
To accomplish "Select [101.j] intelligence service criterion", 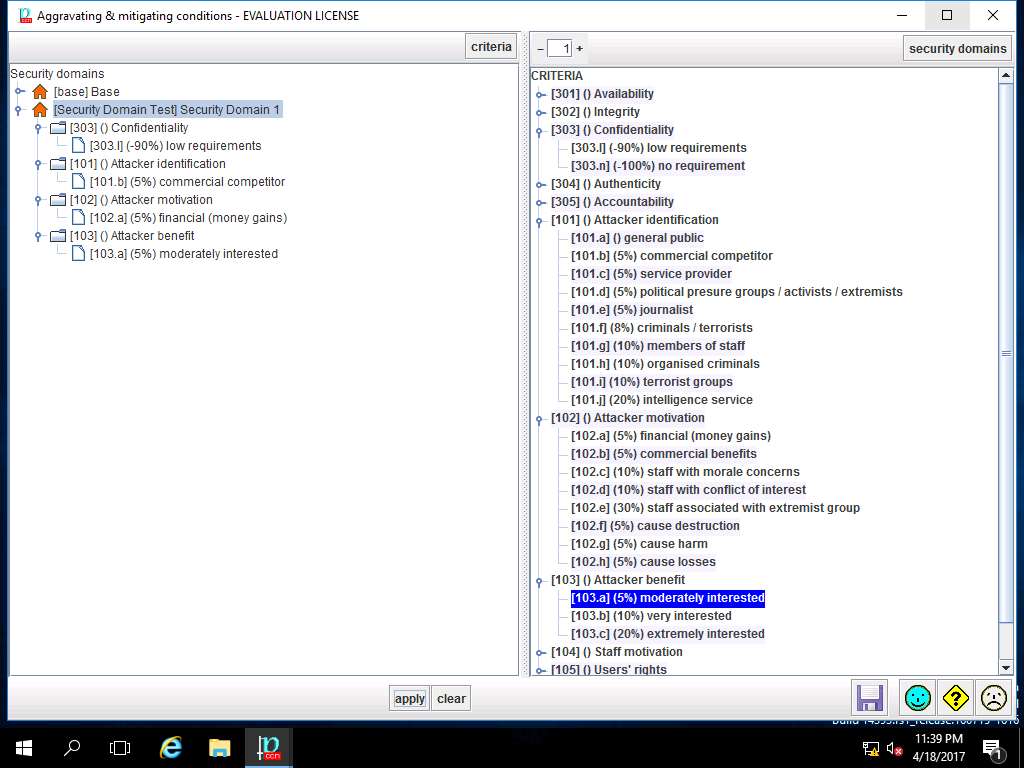I will (662, 400).
